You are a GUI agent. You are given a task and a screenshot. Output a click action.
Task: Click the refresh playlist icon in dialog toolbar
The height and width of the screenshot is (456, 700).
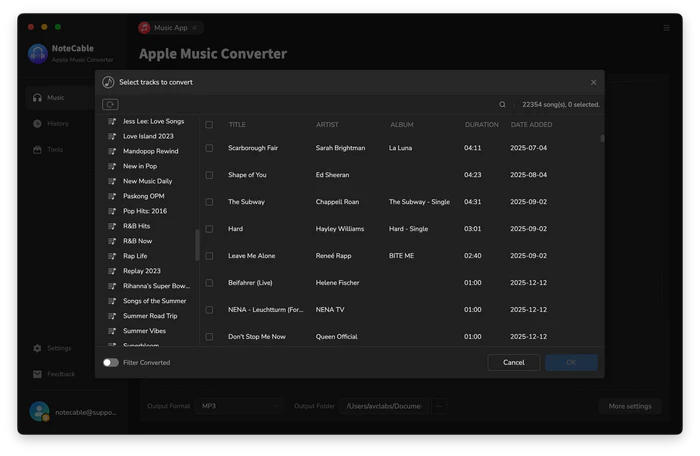(x=110, y=105)
